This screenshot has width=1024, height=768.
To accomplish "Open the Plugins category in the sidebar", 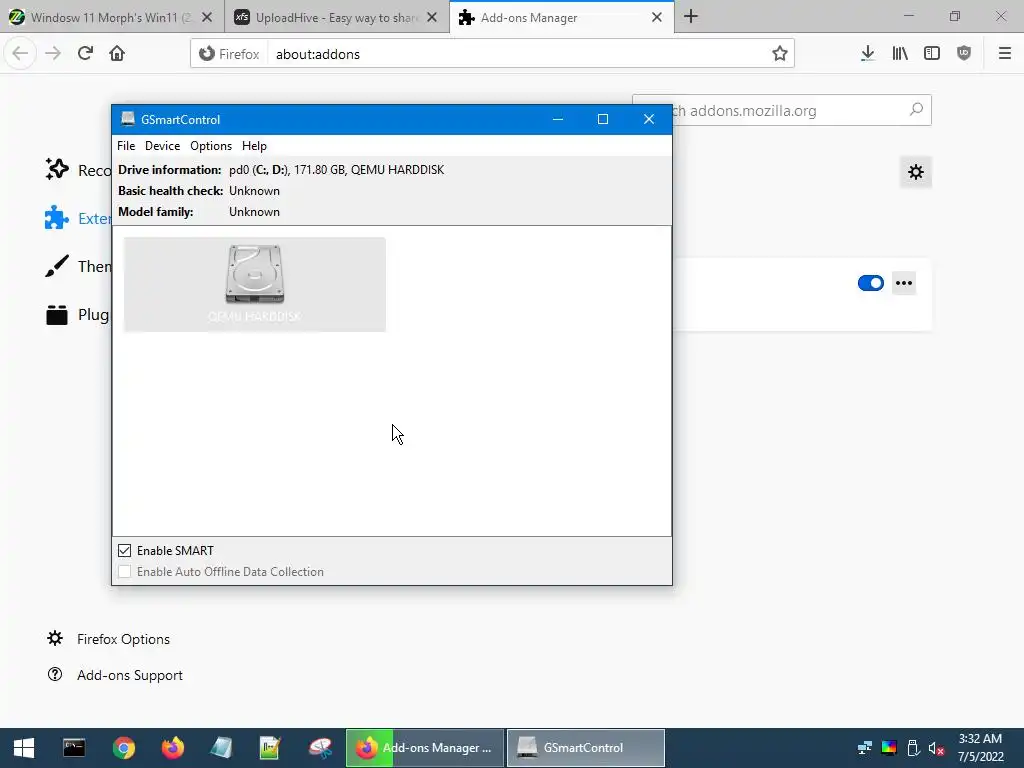I will [78, 315].
